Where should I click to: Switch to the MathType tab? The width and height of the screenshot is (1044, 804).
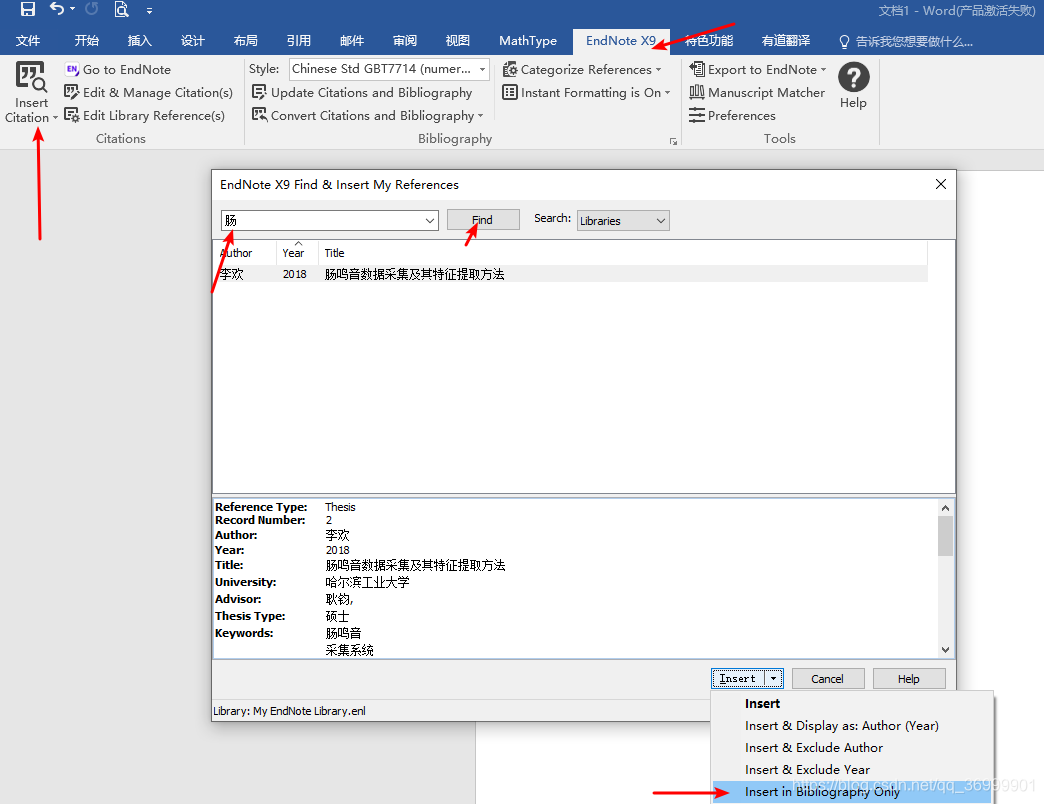[x=528, y=41]
